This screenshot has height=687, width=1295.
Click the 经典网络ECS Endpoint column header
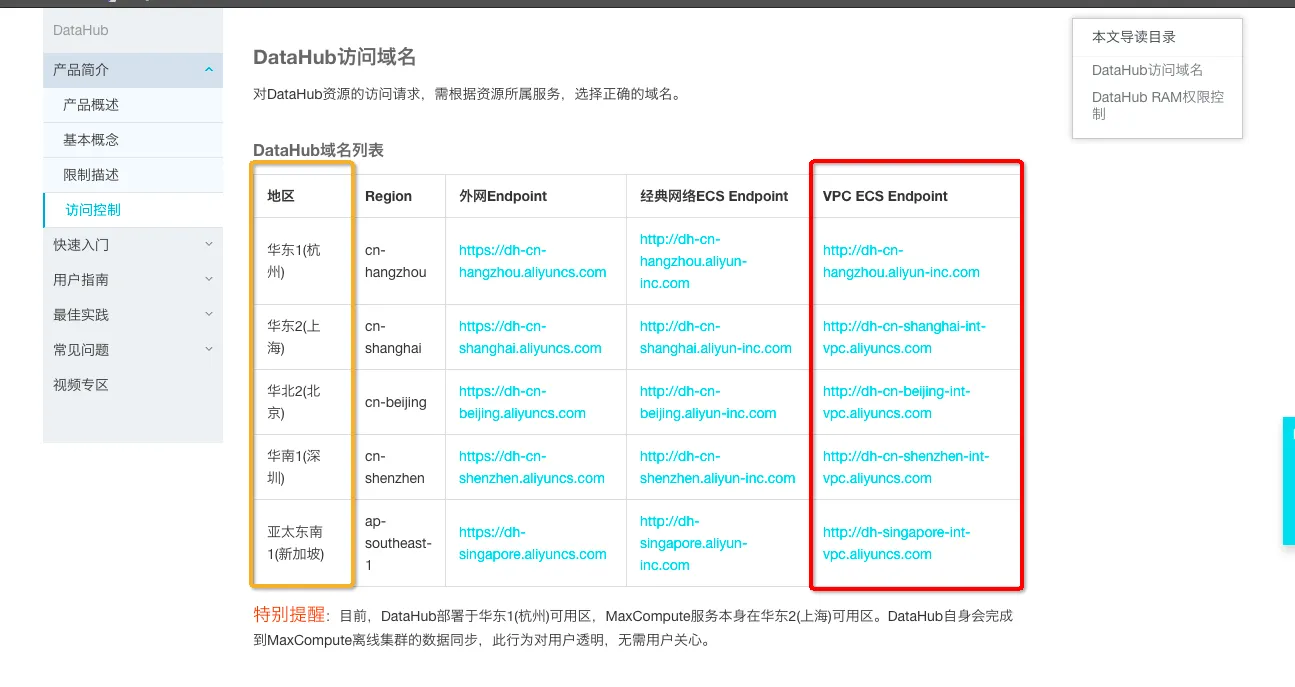point(714,196)
